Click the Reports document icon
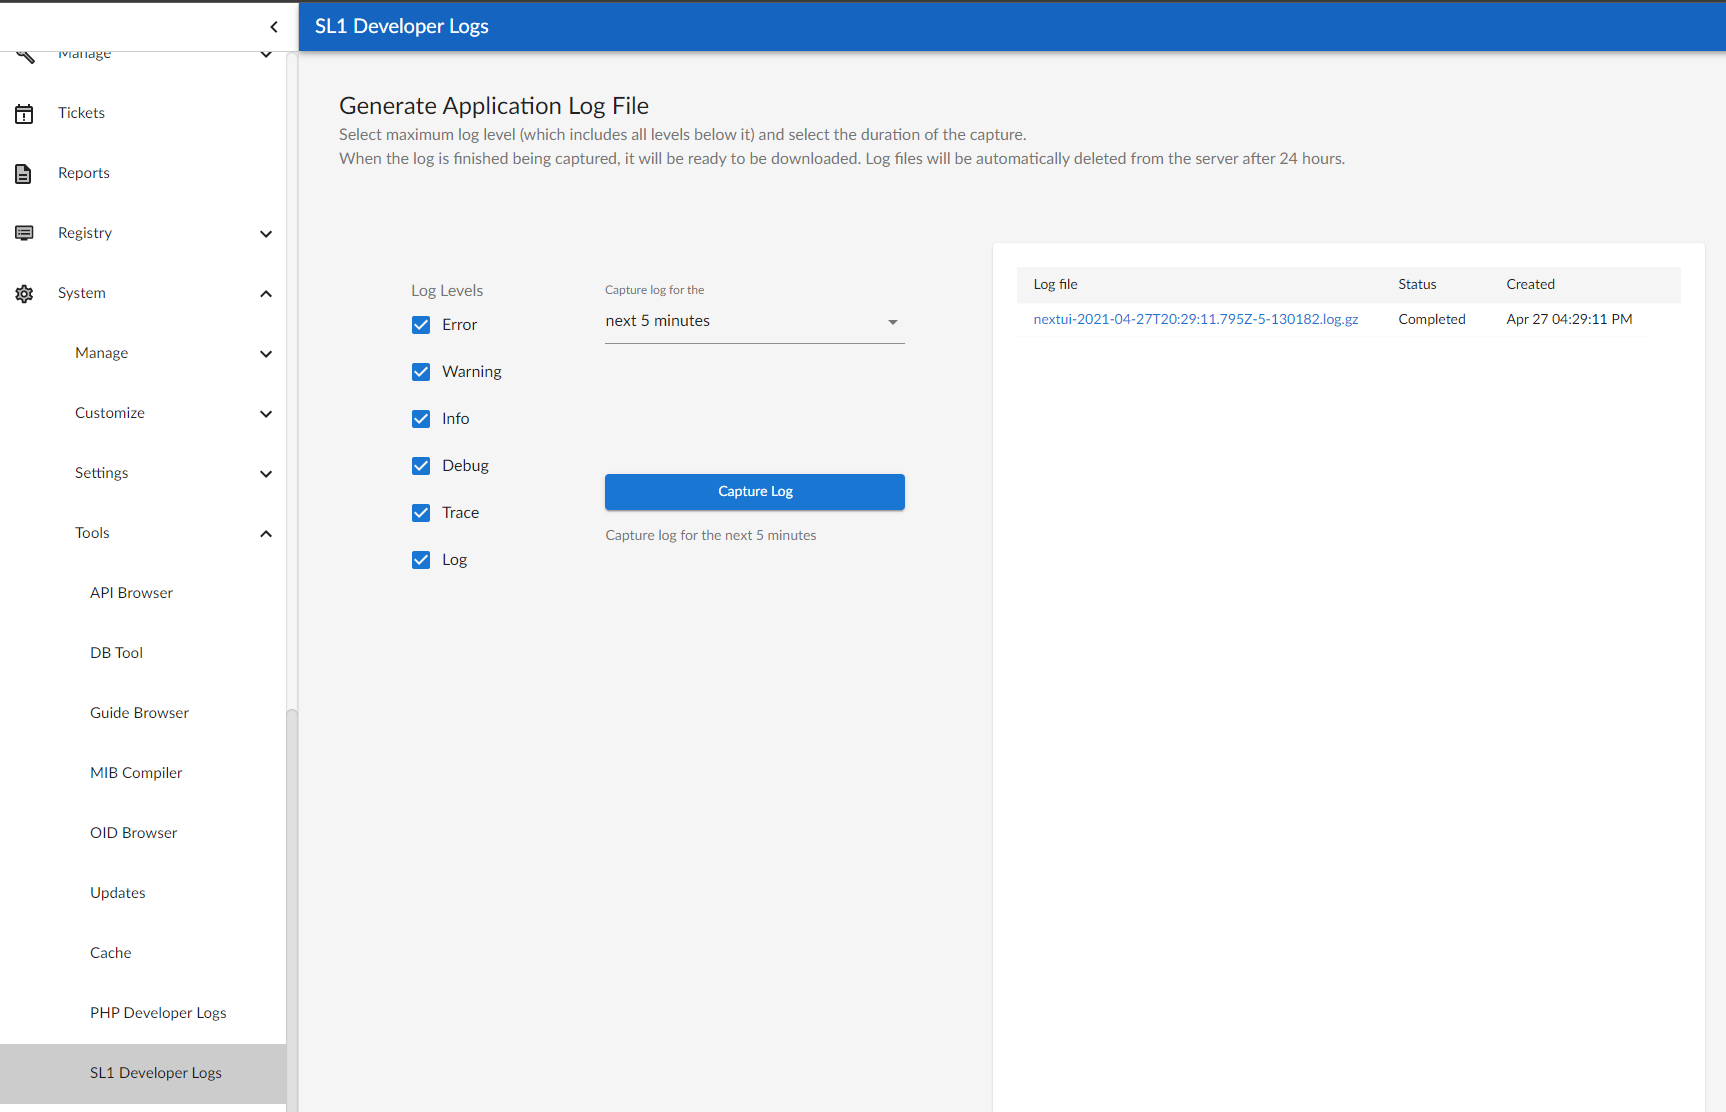1726x1112 pixels. pyautogui.click(x=24, y=174)
